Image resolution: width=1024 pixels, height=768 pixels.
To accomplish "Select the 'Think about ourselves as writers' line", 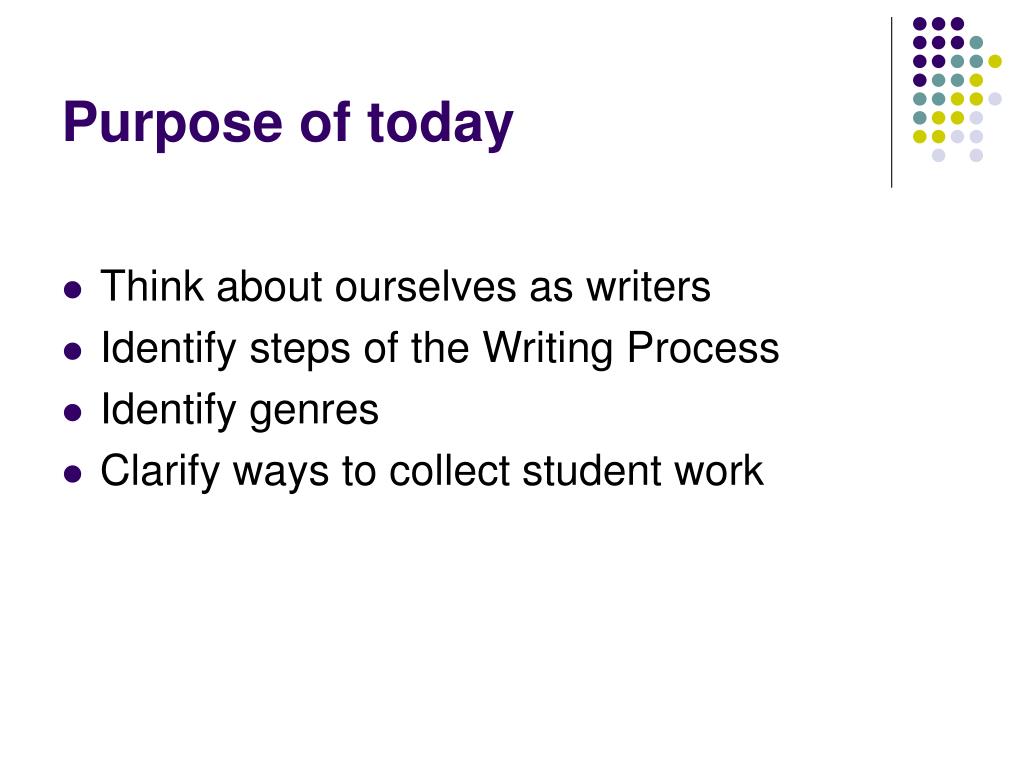I will (x=406, y=287).
